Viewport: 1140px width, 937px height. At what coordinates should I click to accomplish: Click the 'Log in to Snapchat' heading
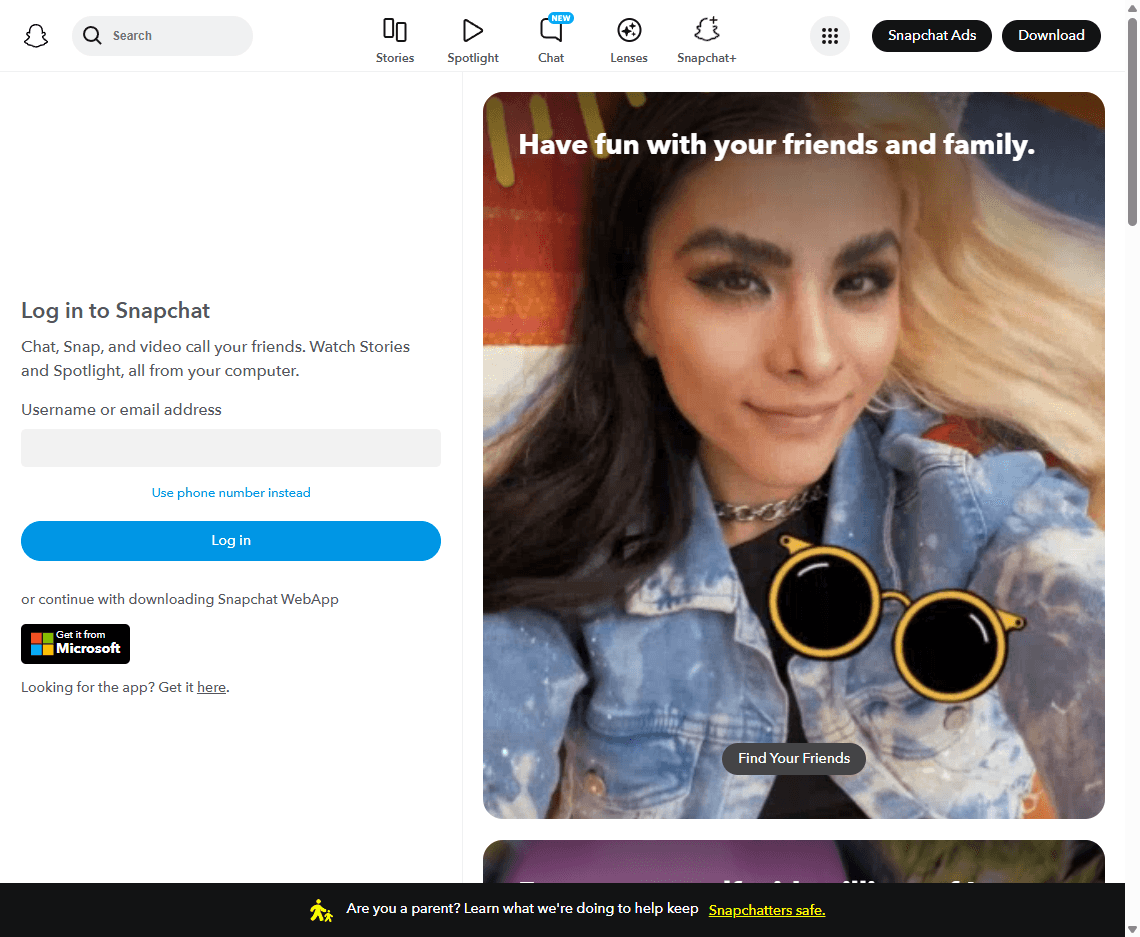pos(116,310)
